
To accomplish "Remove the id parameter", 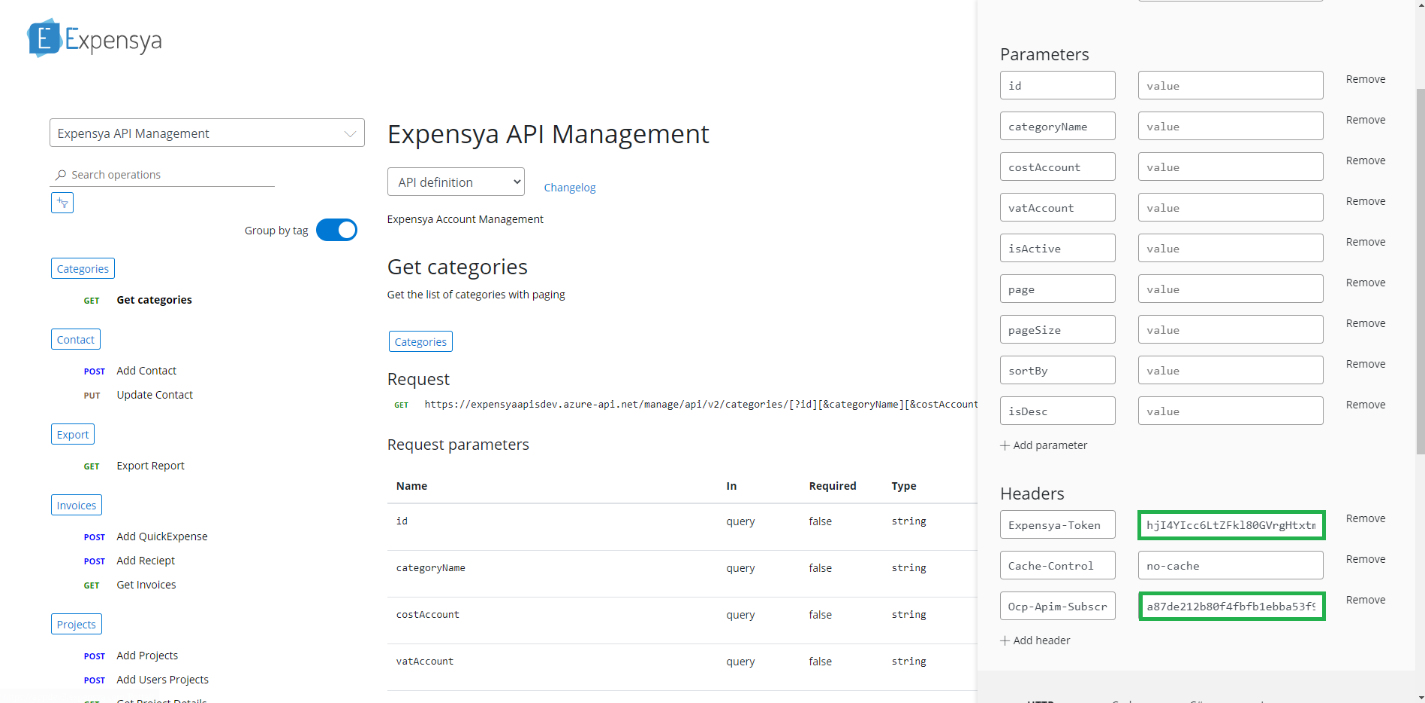I will click(1365, 80).
